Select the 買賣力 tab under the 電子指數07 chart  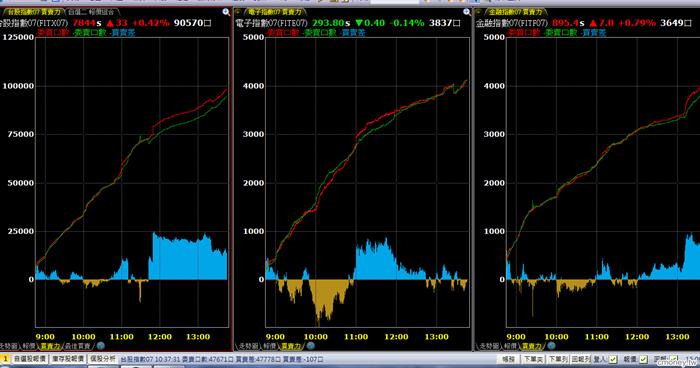[x=291, y=346]
